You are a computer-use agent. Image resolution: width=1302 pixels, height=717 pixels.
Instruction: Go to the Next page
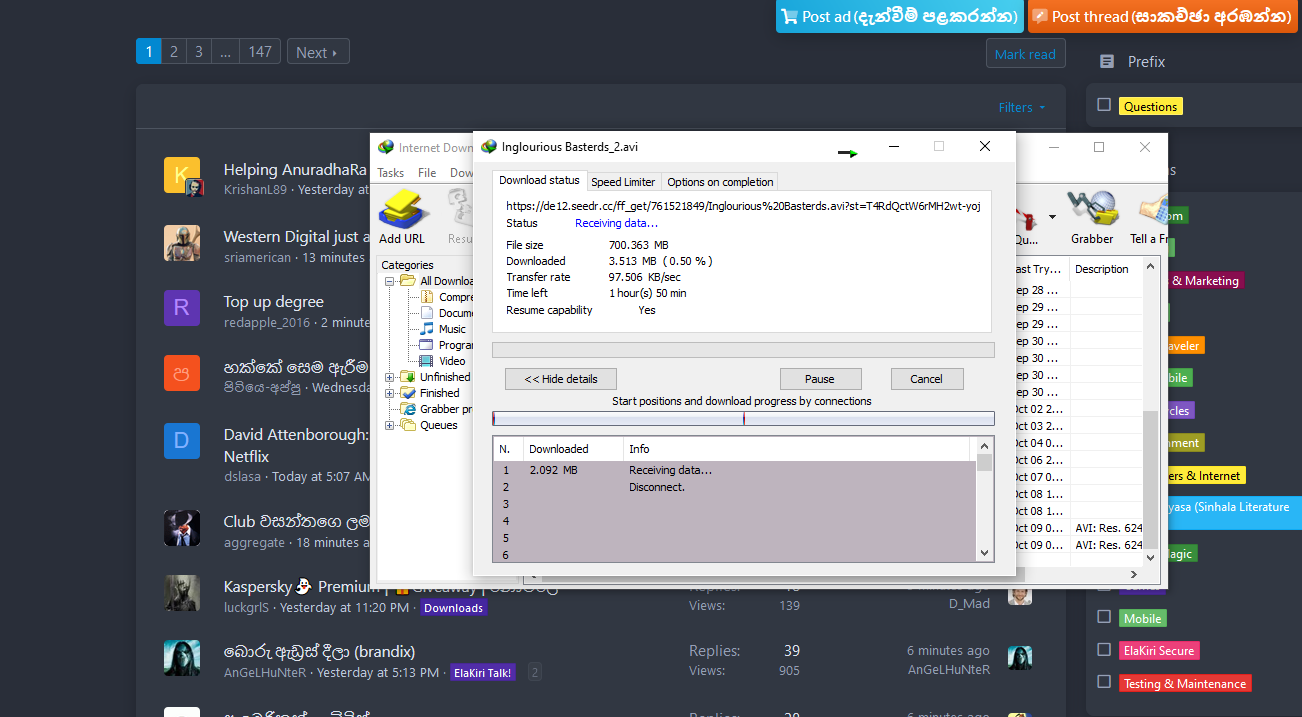pyautogui.click(x=318, y=52)
